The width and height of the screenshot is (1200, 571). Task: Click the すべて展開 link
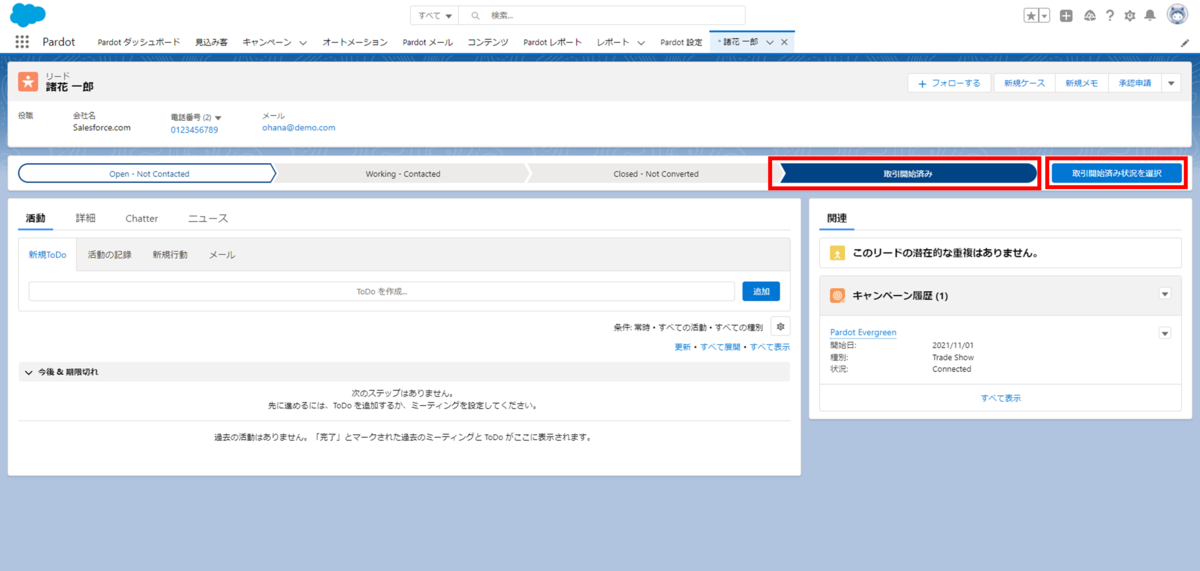tap(721, 347)
